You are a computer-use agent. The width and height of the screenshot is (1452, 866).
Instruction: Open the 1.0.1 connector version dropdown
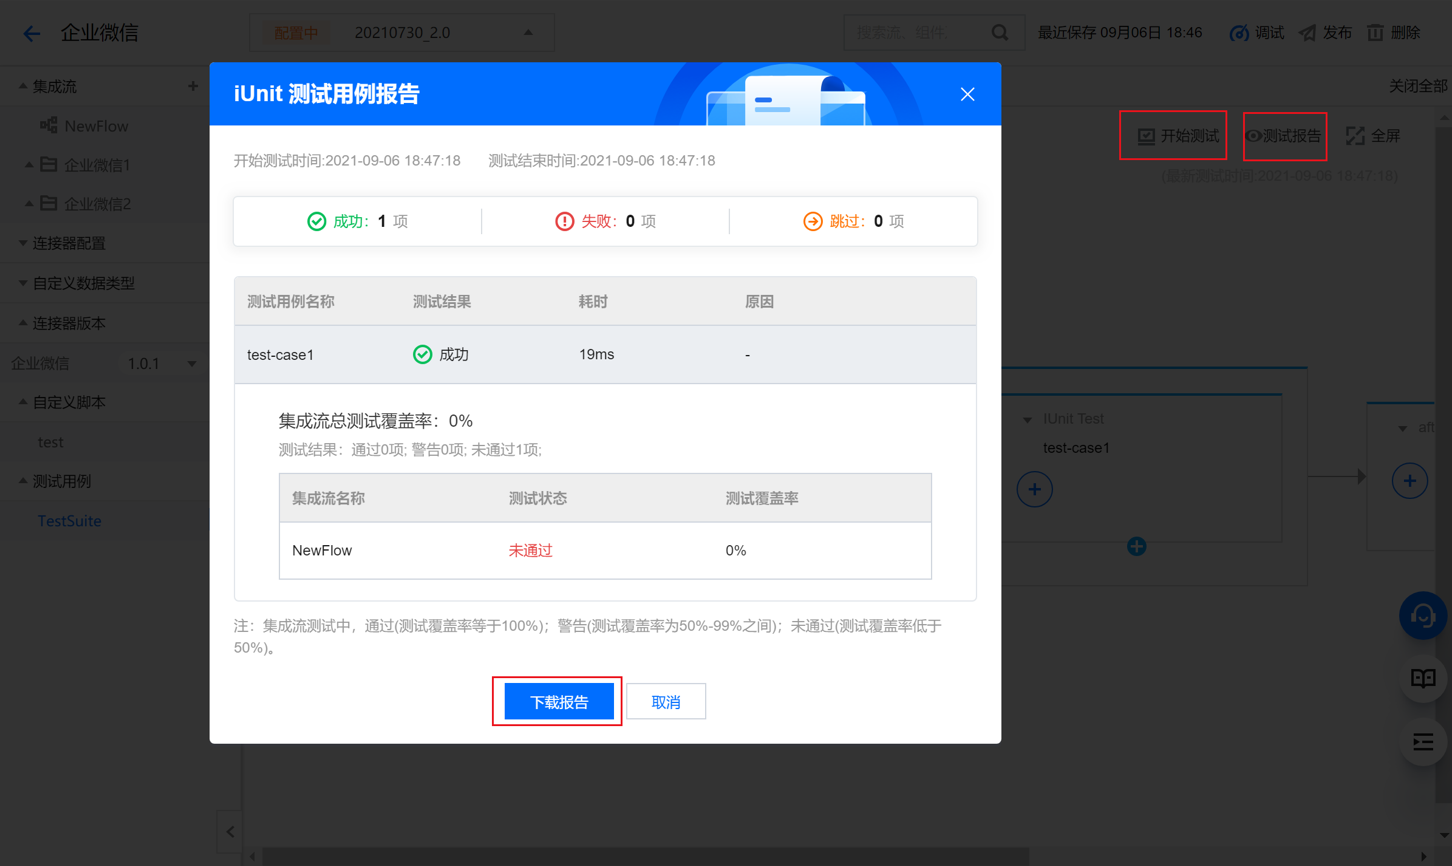[161, 363]
